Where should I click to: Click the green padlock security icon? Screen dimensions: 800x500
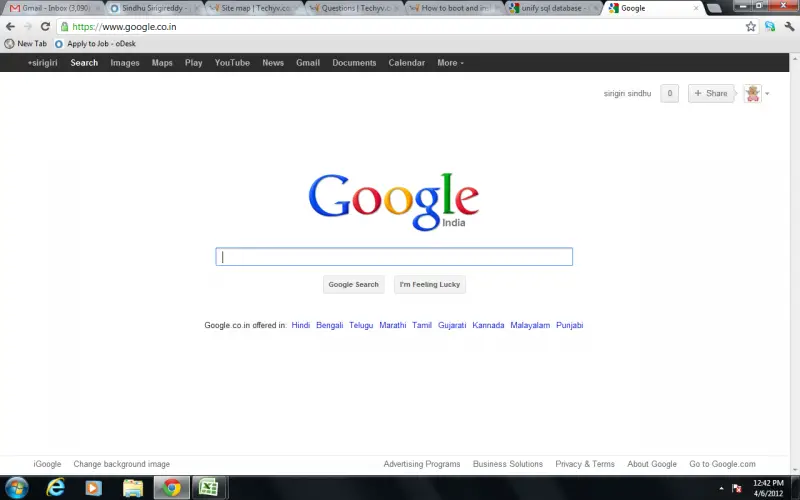click(x=65, y=27)
